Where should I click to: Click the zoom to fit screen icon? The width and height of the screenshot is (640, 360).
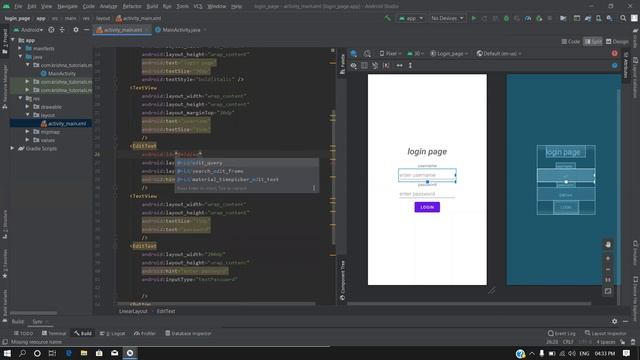click(x=608, y=291)
